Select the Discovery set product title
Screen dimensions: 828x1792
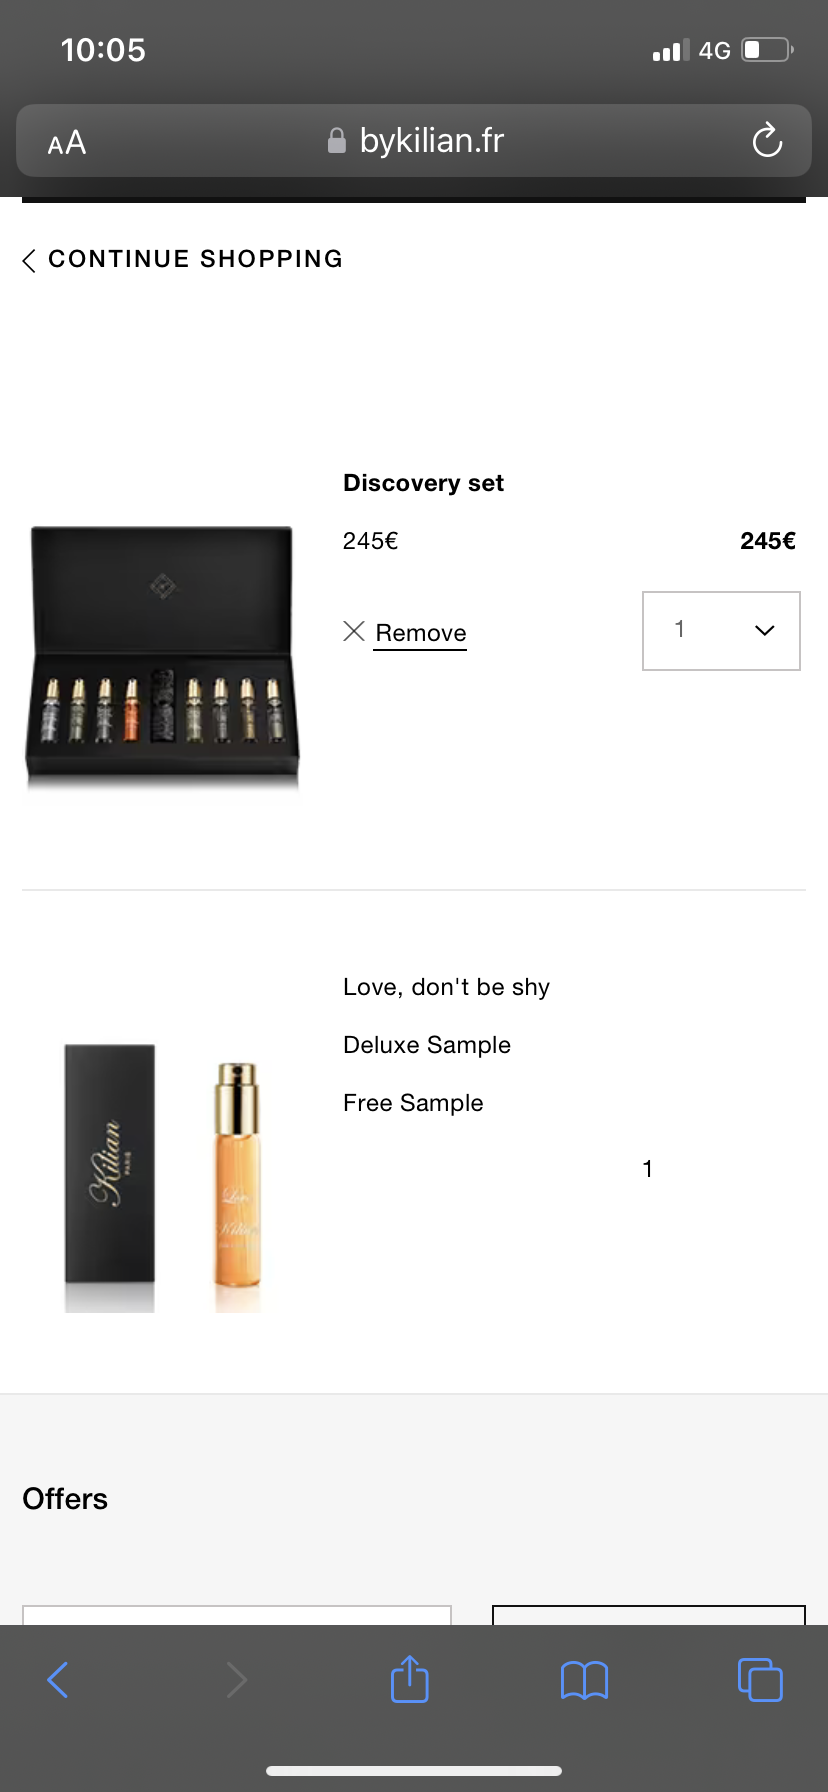(424, 483)
